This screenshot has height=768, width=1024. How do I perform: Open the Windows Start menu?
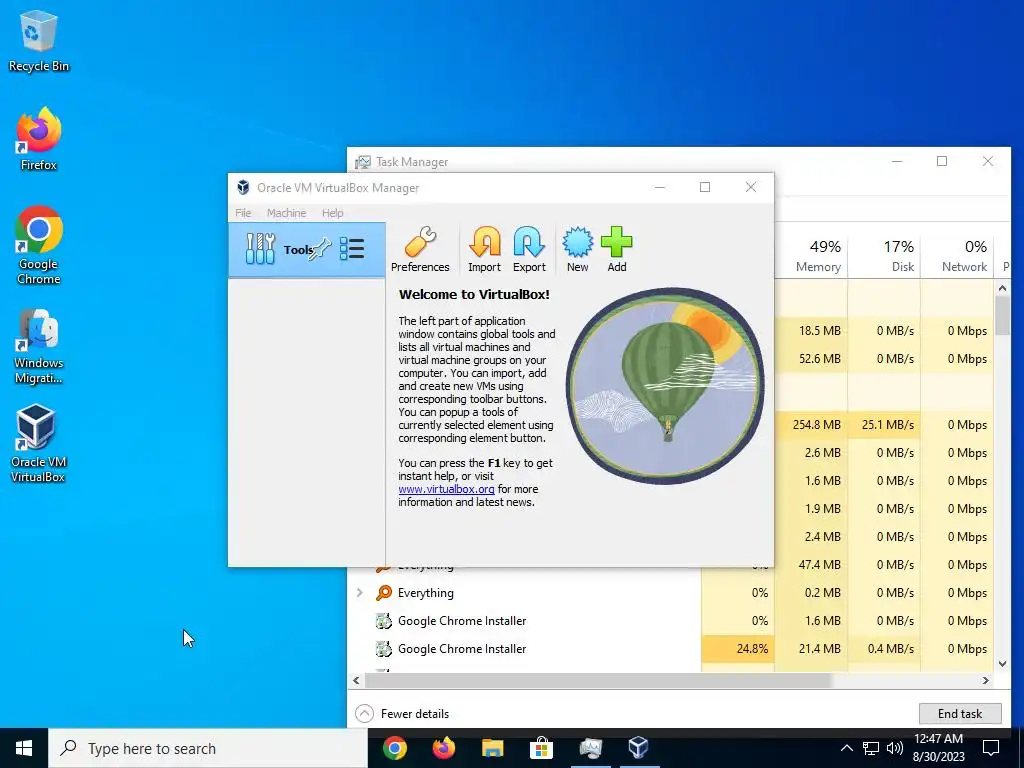(24, 748)
